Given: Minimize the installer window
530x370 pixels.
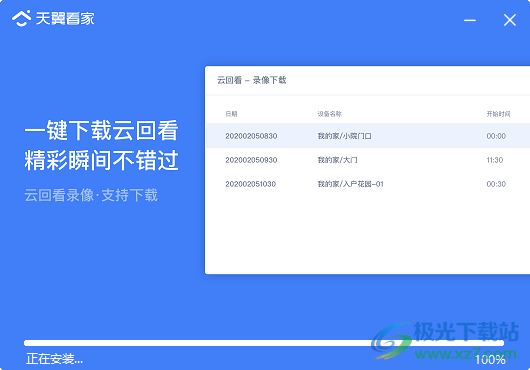Looking at the screenshot, I should (470, 20).
